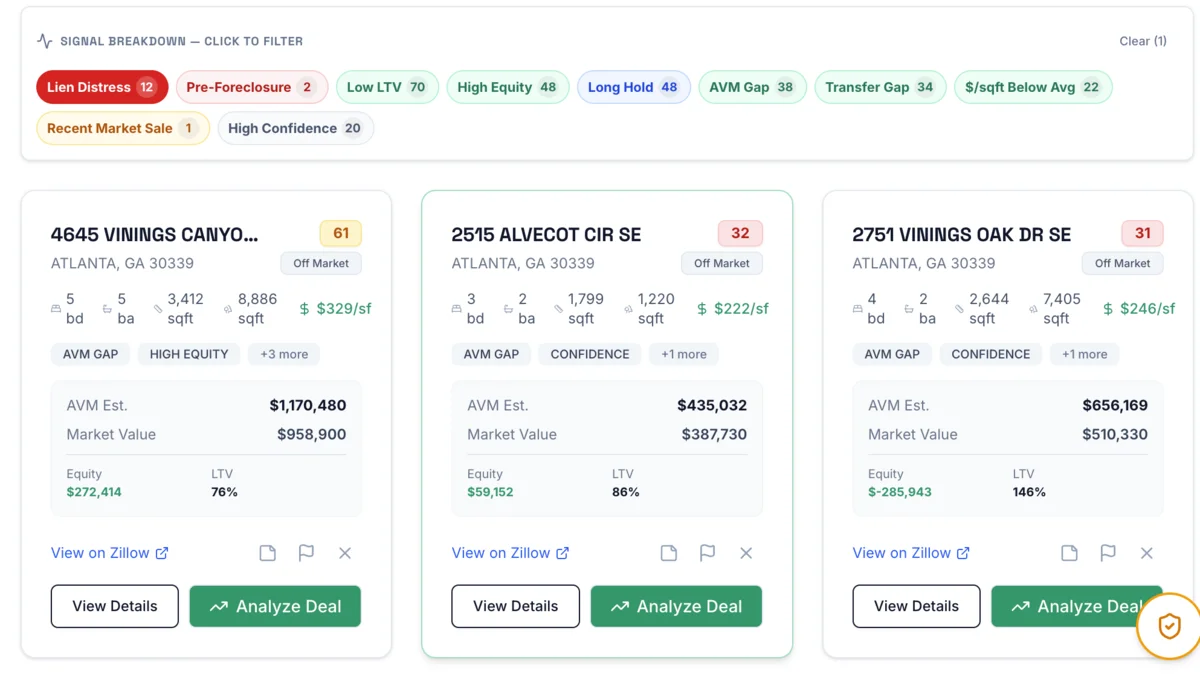Dismiss the 4645 Vinings Canyon card with X
The height and width of the screenshot is (677, 1200).
click(x=345, y=553)
